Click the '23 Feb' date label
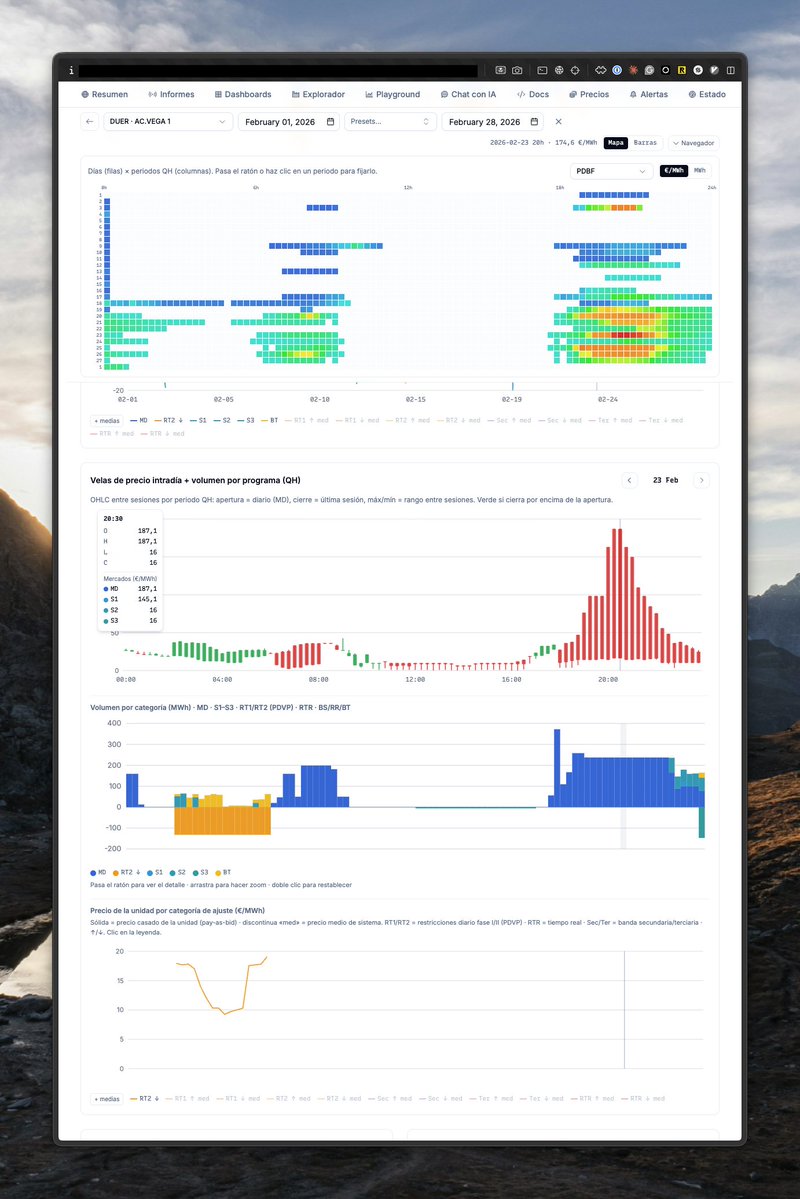800x1199 pixels. (665, 480)
